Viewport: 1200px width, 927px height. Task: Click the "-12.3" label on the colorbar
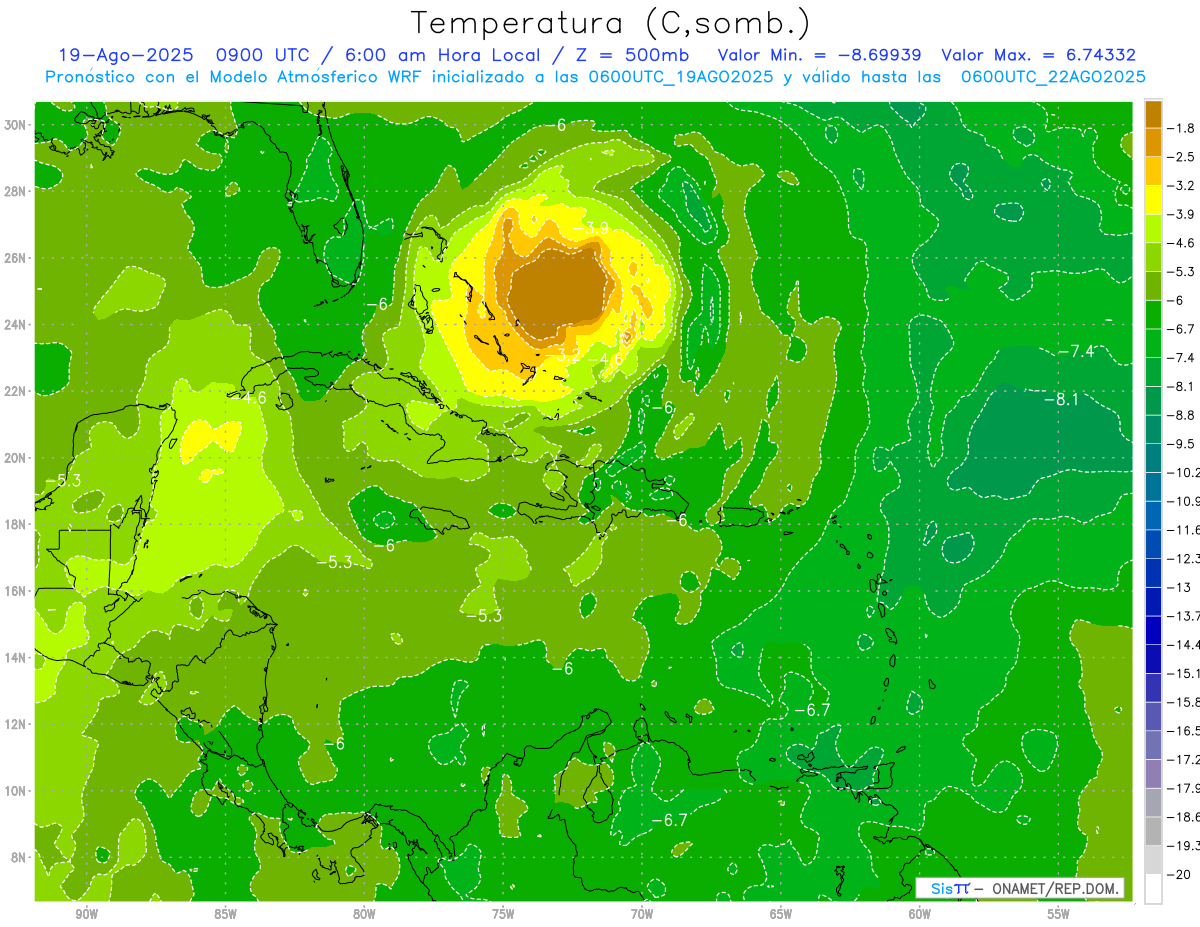[x=1184, y=559]
